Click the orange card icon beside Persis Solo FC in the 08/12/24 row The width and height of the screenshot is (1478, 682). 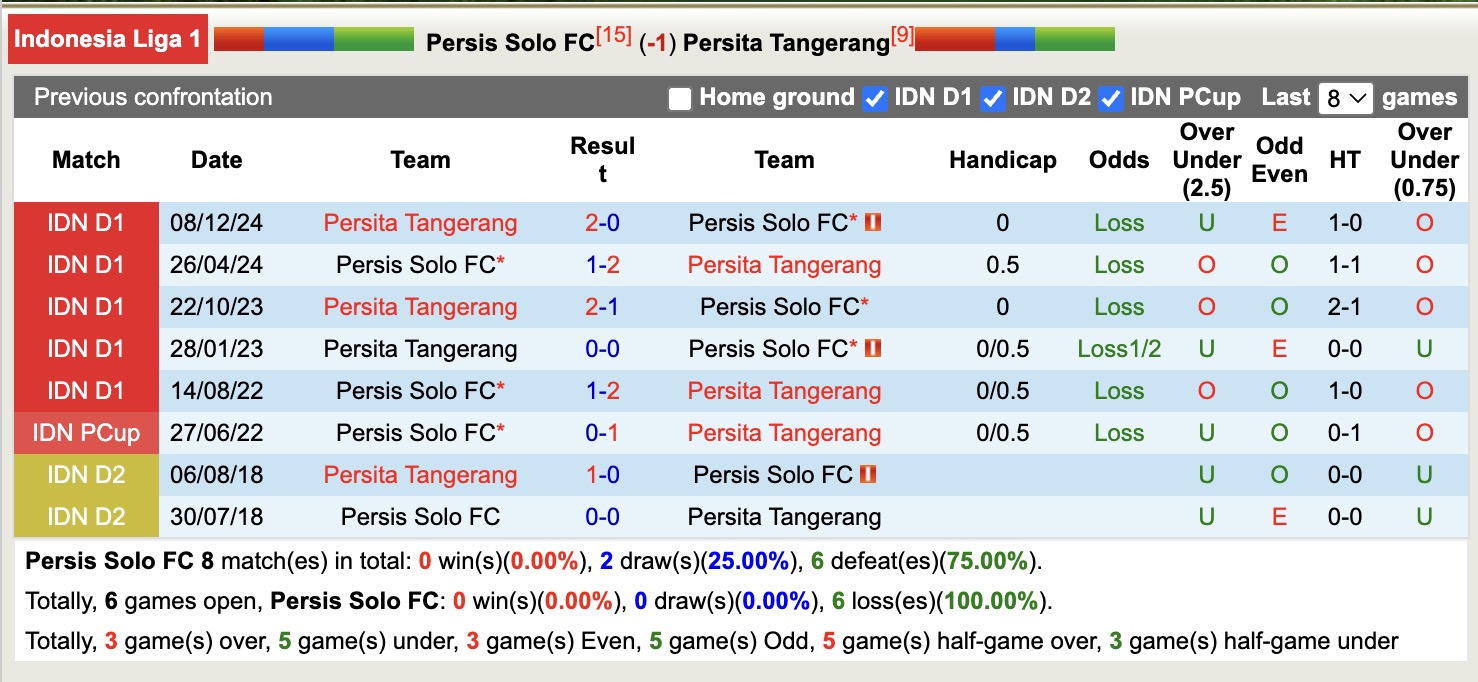click(874, 223)
